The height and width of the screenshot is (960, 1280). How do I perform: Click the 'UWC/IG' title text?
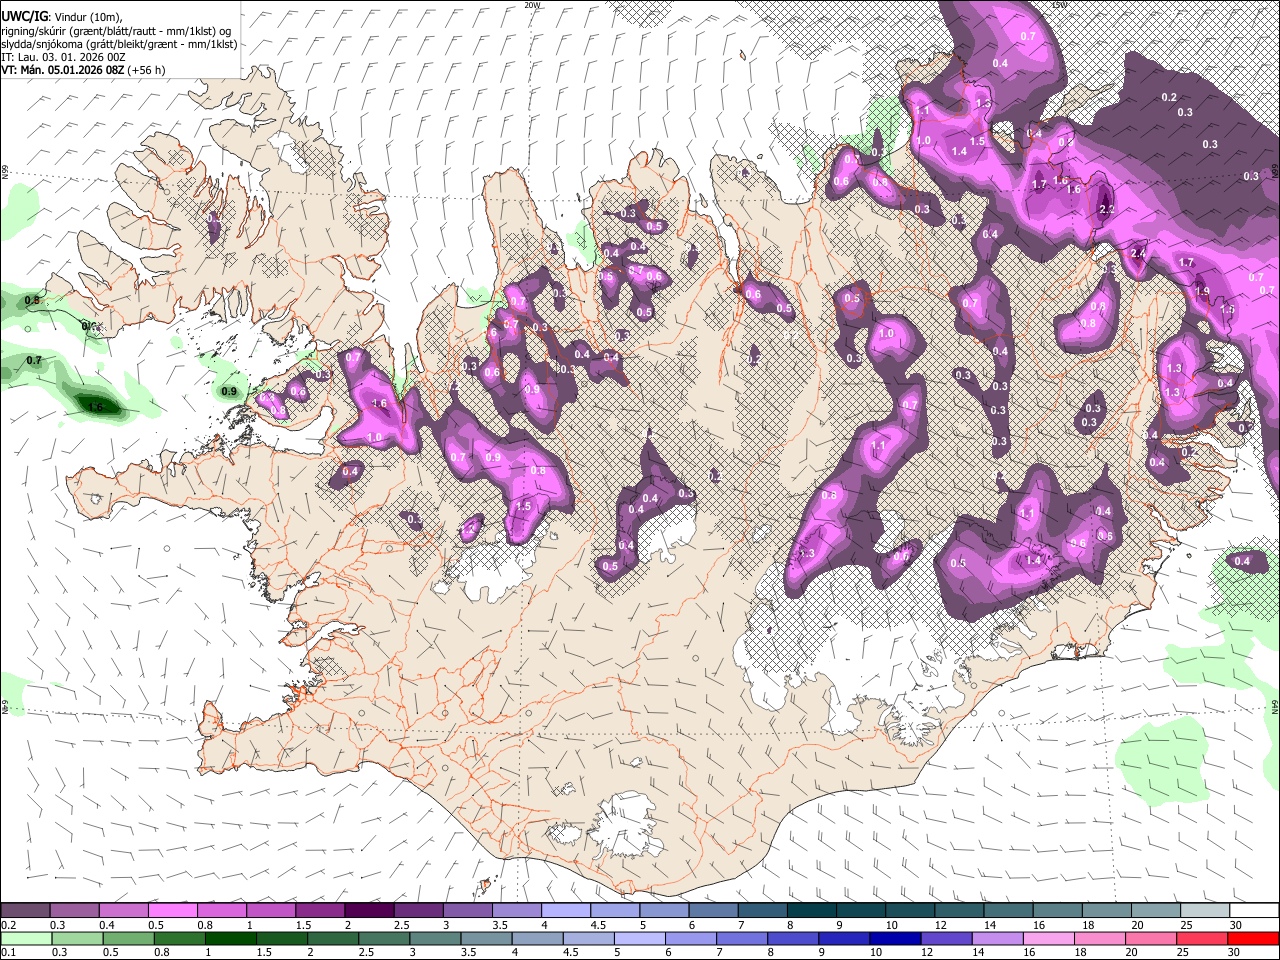[23, 17]
